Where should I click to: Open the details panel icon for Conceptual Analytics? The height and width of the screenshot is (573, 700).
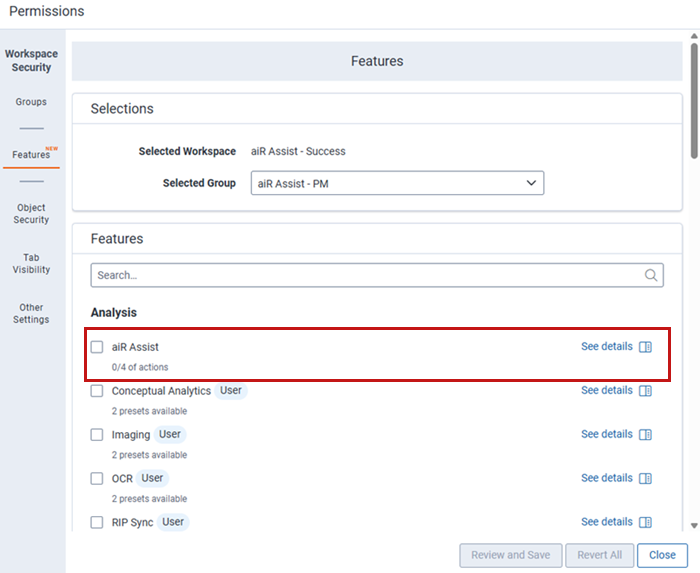coord(645,390)
